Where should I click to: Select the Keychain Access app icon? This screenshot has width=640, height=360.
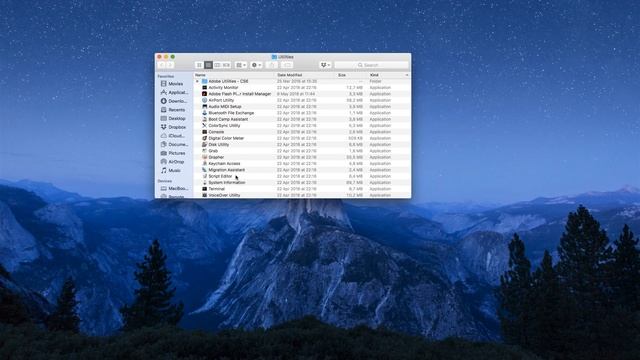click(x=204, y=163)
